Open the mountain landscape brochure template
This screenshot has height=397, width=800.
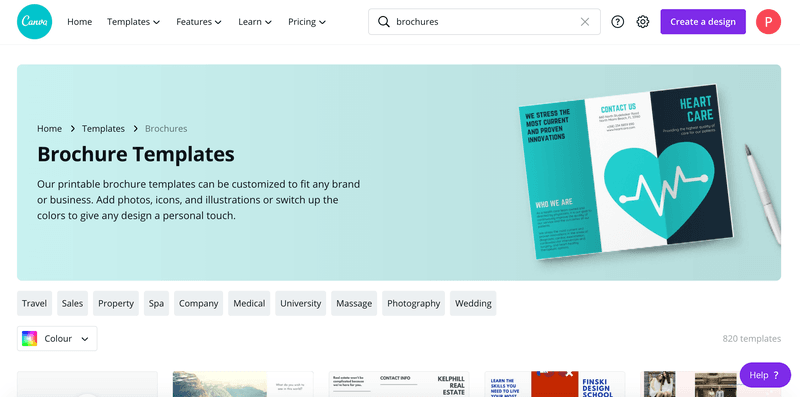[243, 384]
